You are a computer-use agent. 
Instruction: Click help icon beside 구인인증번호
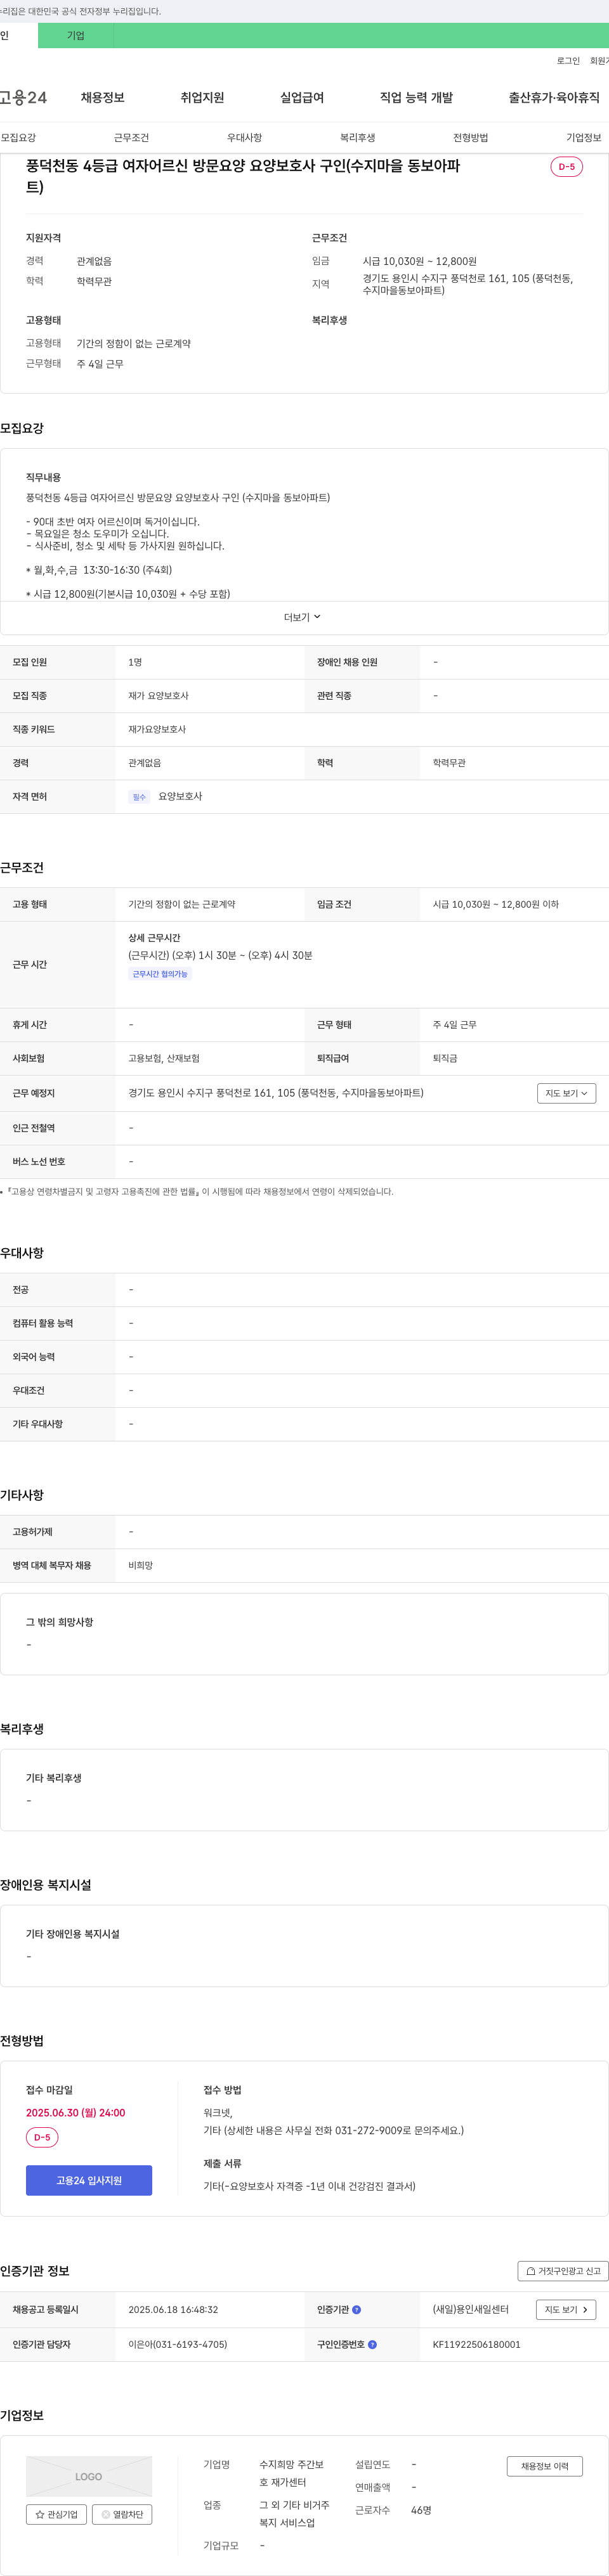click(372, 2344)
